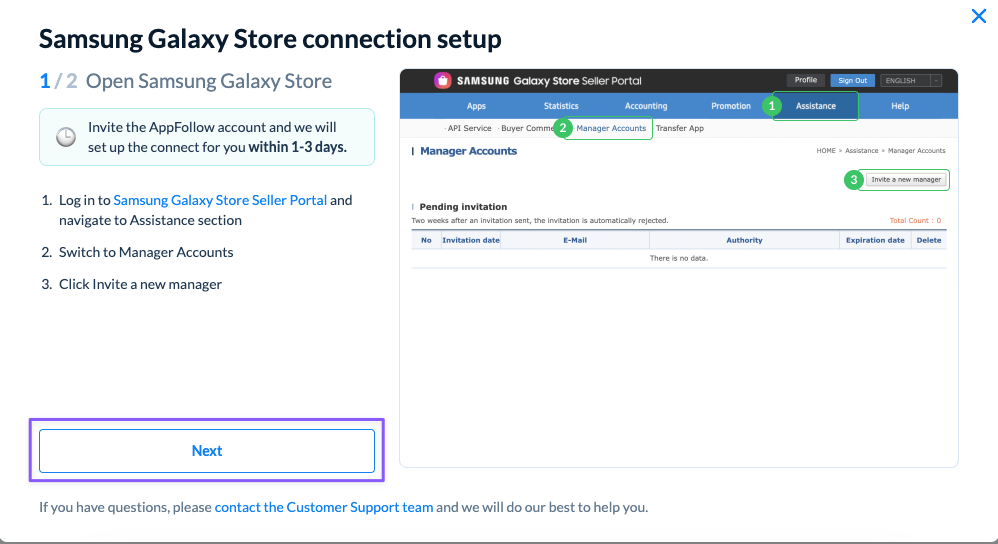Viewport: 998px width, 544px height.
Task: Click the Transfer App submenu item
Action: click(679, 128)
